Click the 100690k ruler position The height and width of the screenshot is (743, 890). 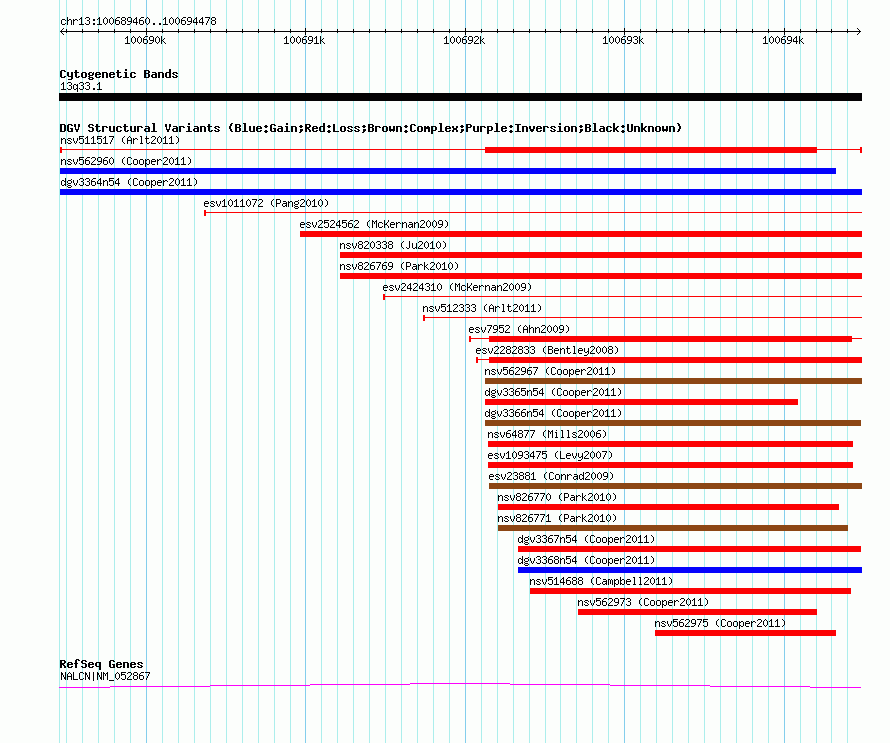145,40
